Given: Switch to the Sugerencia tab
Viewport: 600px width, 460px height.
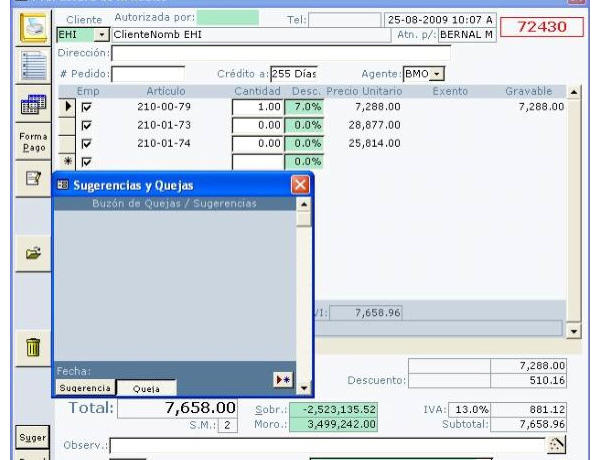Looking at the screenshot, I should pos(84,387).
